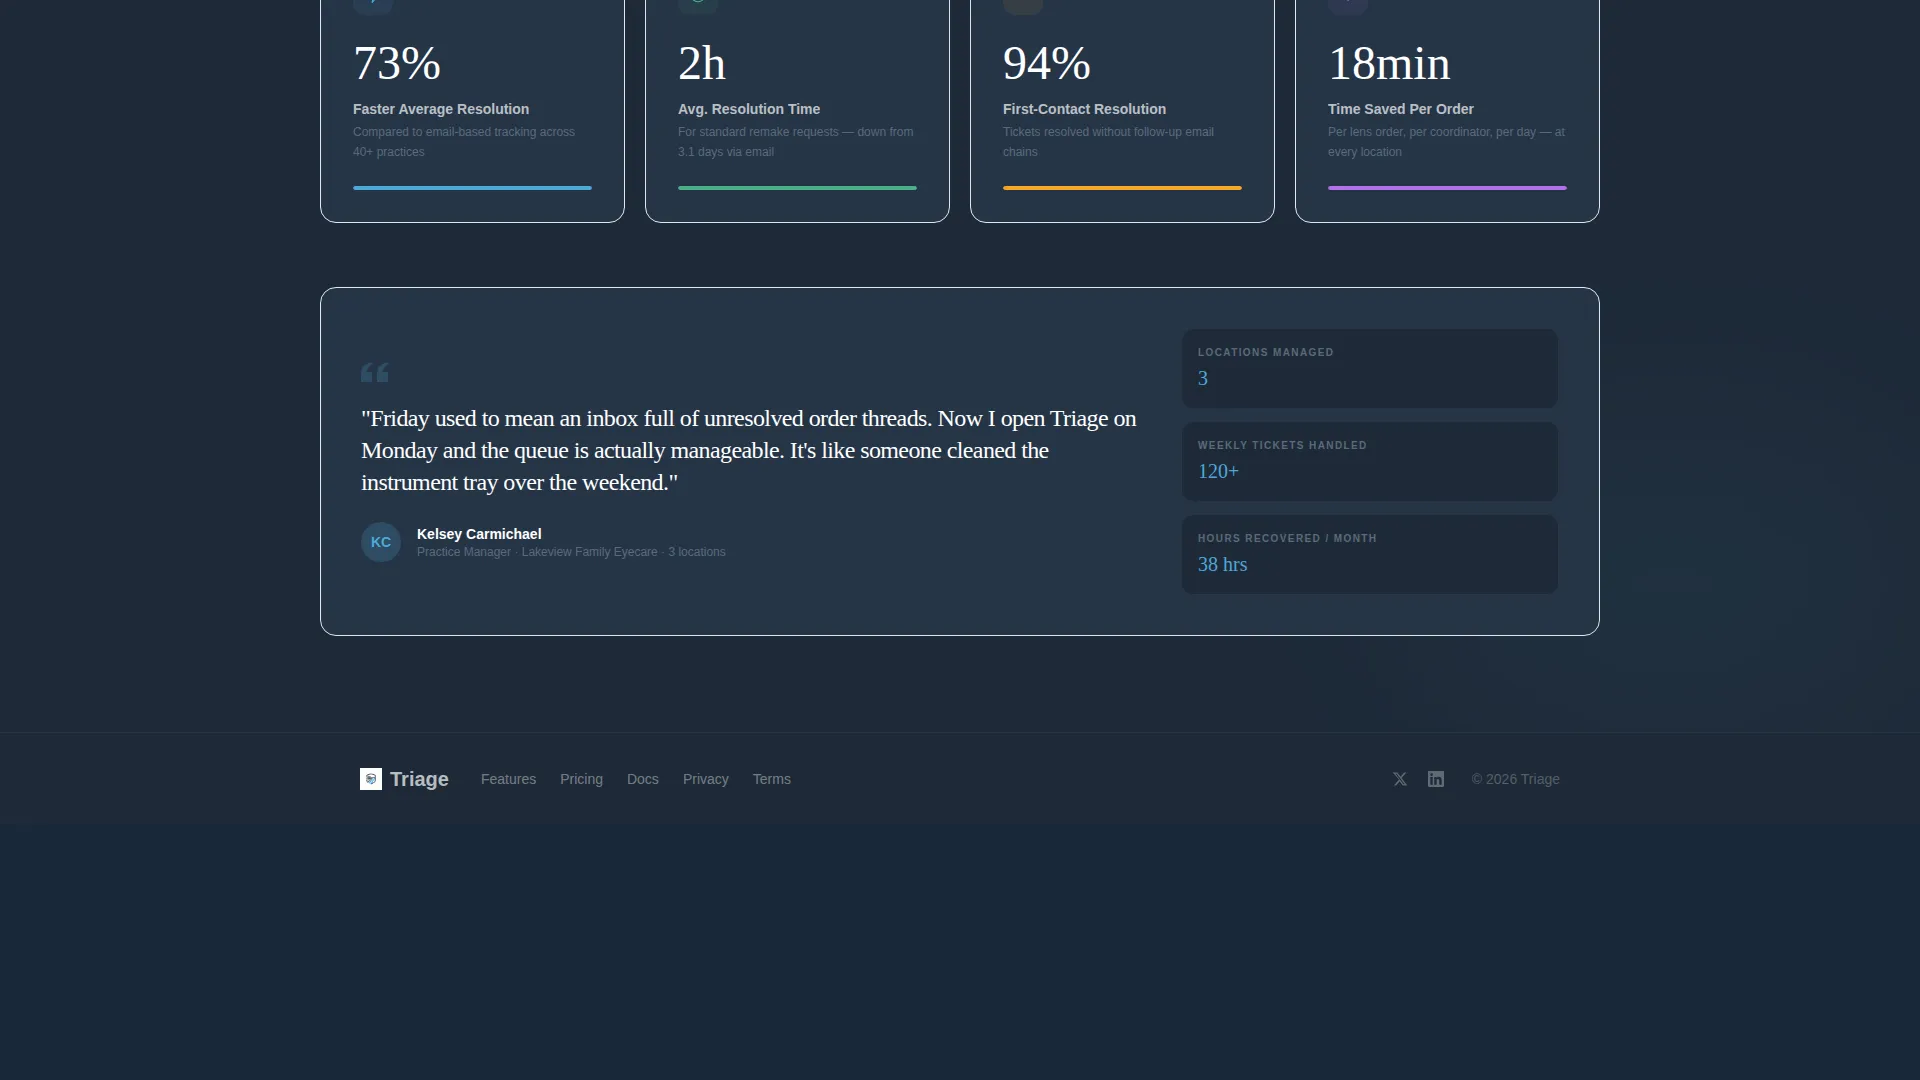
Task: Click 'Per lens order, per coordinator' description
Action: [x=1446, y=142]
